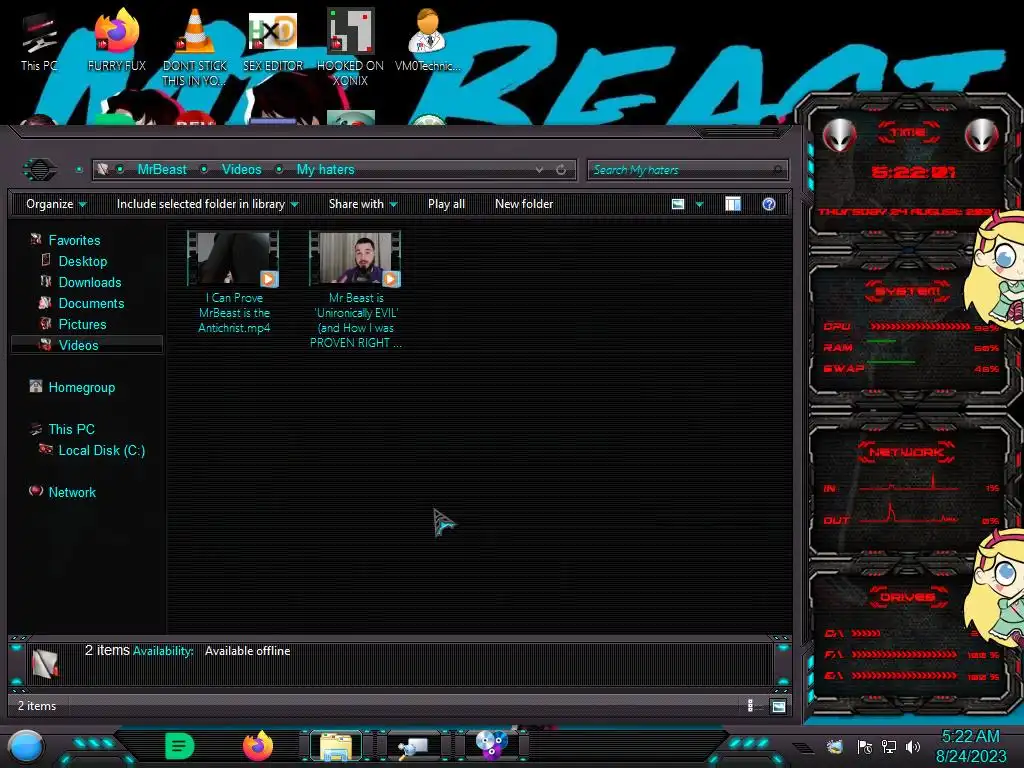Open the VM0Technic desktop shortcut

pos(427,42)
